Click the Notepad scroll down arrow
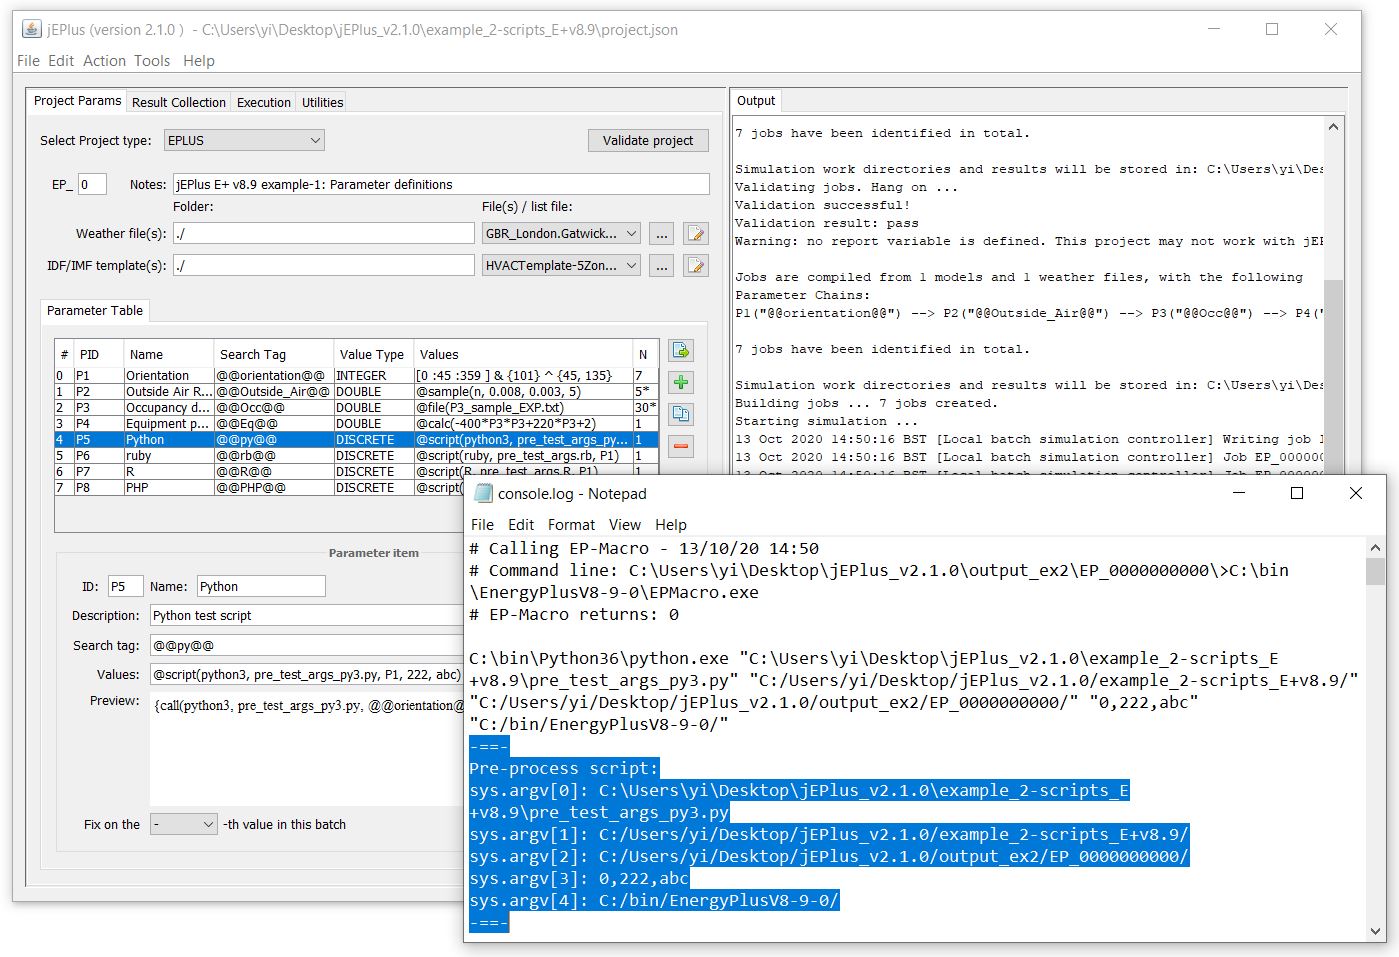This screenshot has width=1399, height=957. 1375,932
